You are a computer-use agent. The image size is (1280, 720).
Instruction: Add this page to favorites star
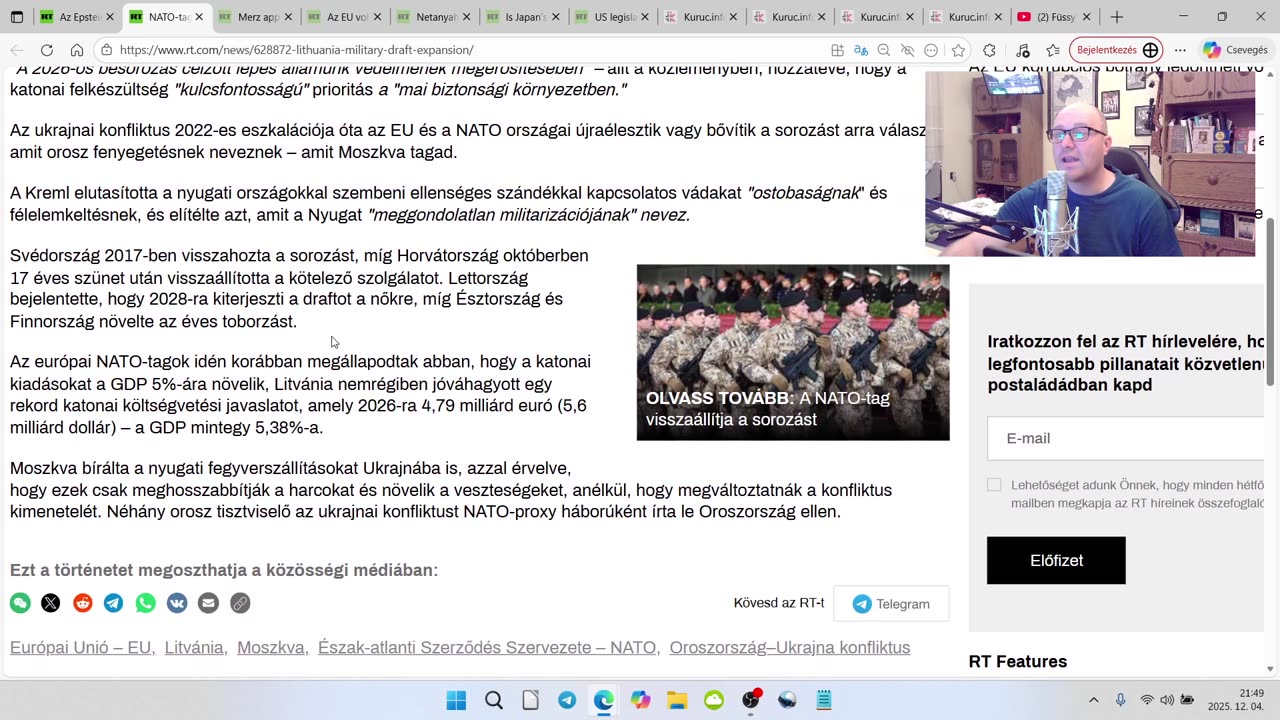958,50
